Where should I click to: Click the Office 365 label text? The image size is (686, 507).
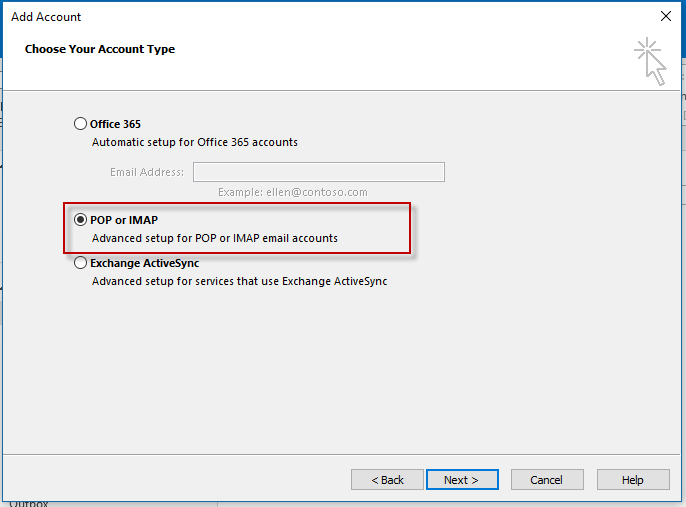[115, 124]
